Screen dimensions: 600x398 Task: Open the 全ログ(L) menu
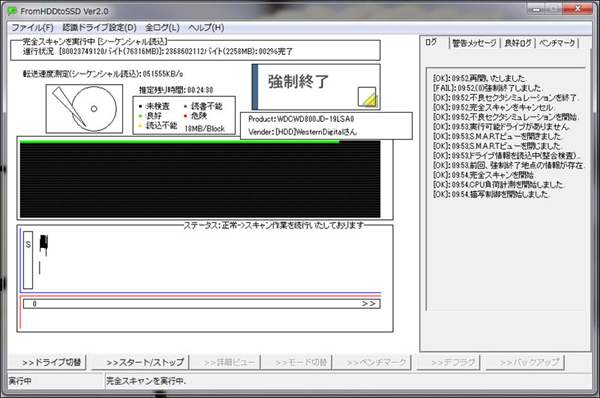tap(162, 28)
